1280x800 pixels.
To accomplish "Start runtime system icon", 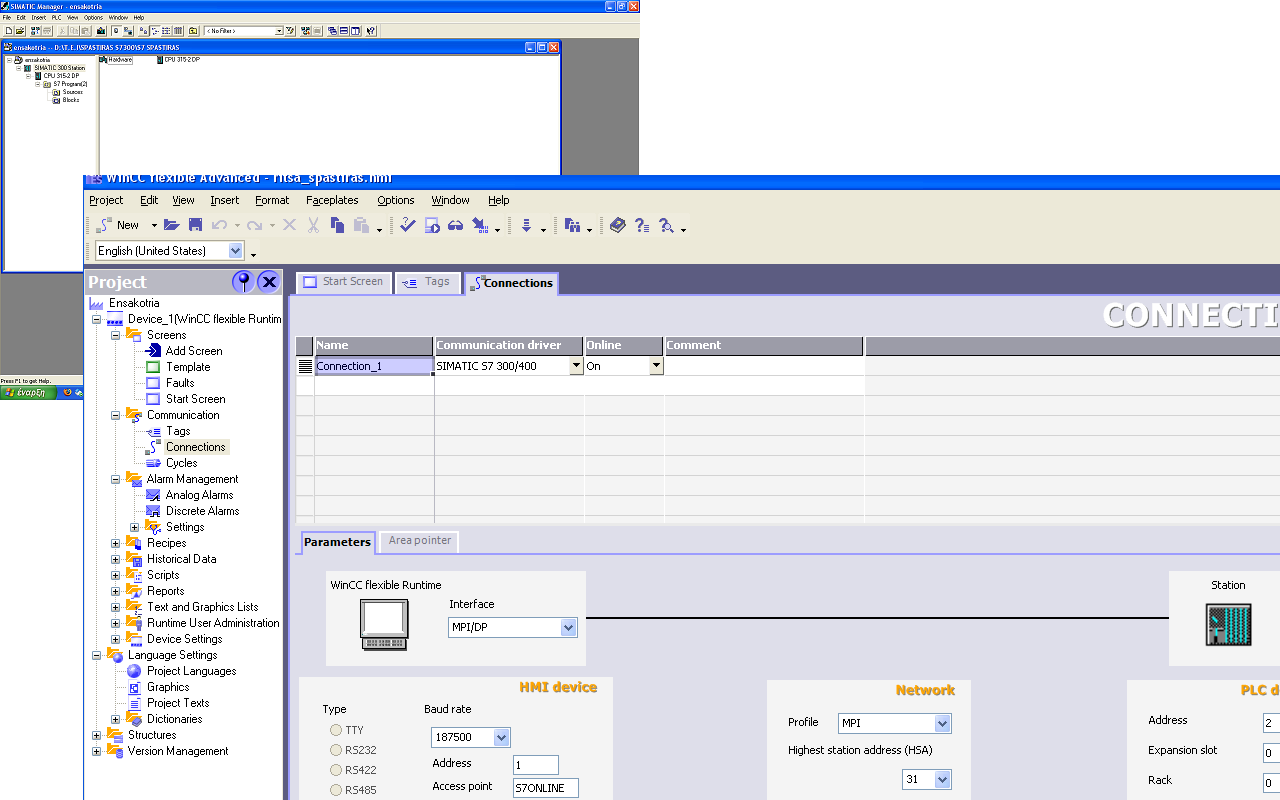I will coord(432,225).
